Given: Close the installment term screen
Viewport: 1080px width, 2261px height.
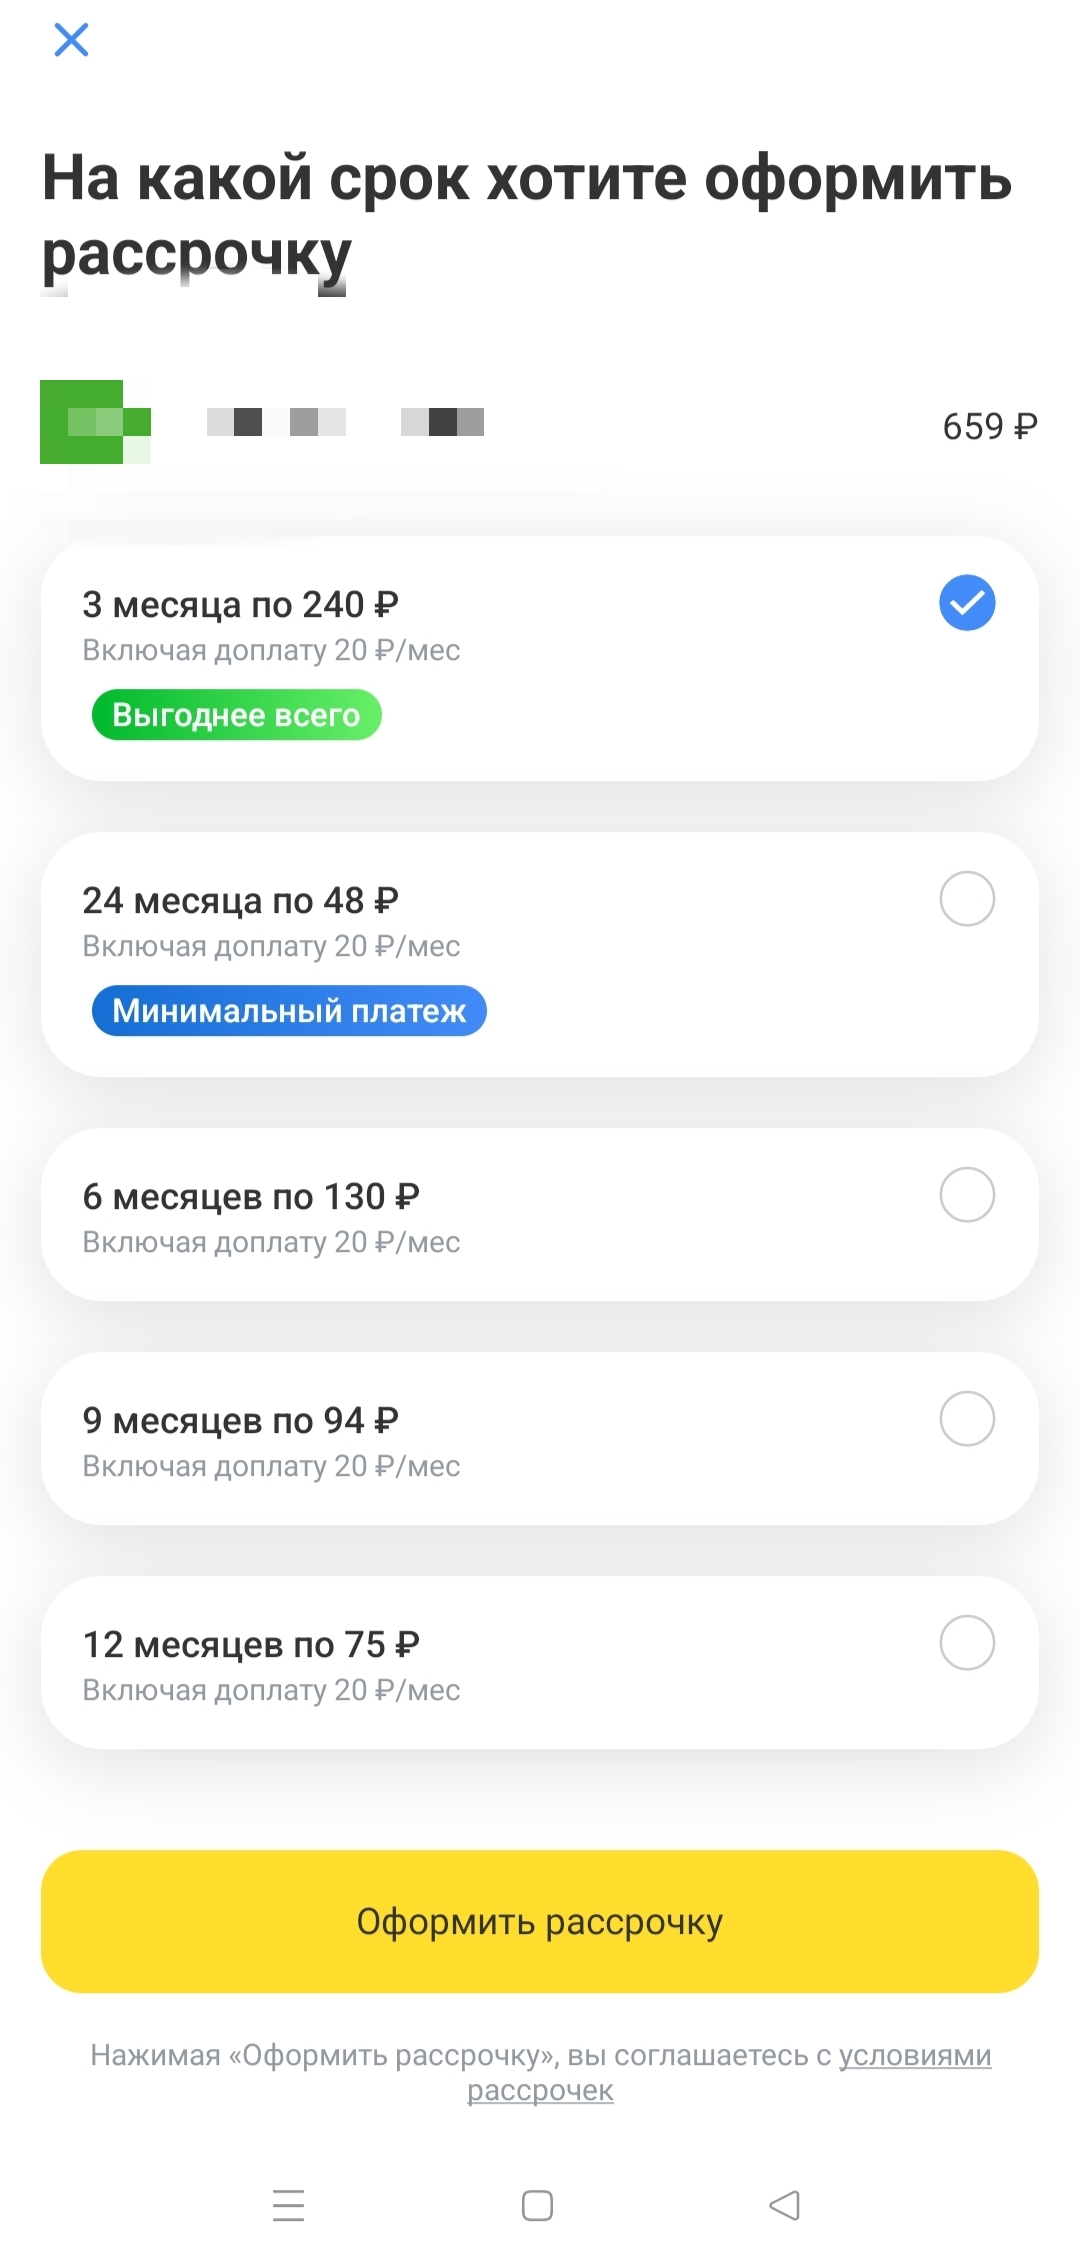Looking at the screenshot, I should click(71, 40).
